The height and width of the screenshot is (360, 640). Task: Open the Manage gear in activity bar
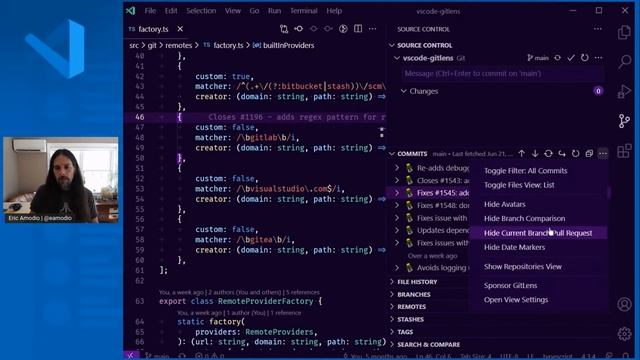pyautogui.click(x=624, y=334)
